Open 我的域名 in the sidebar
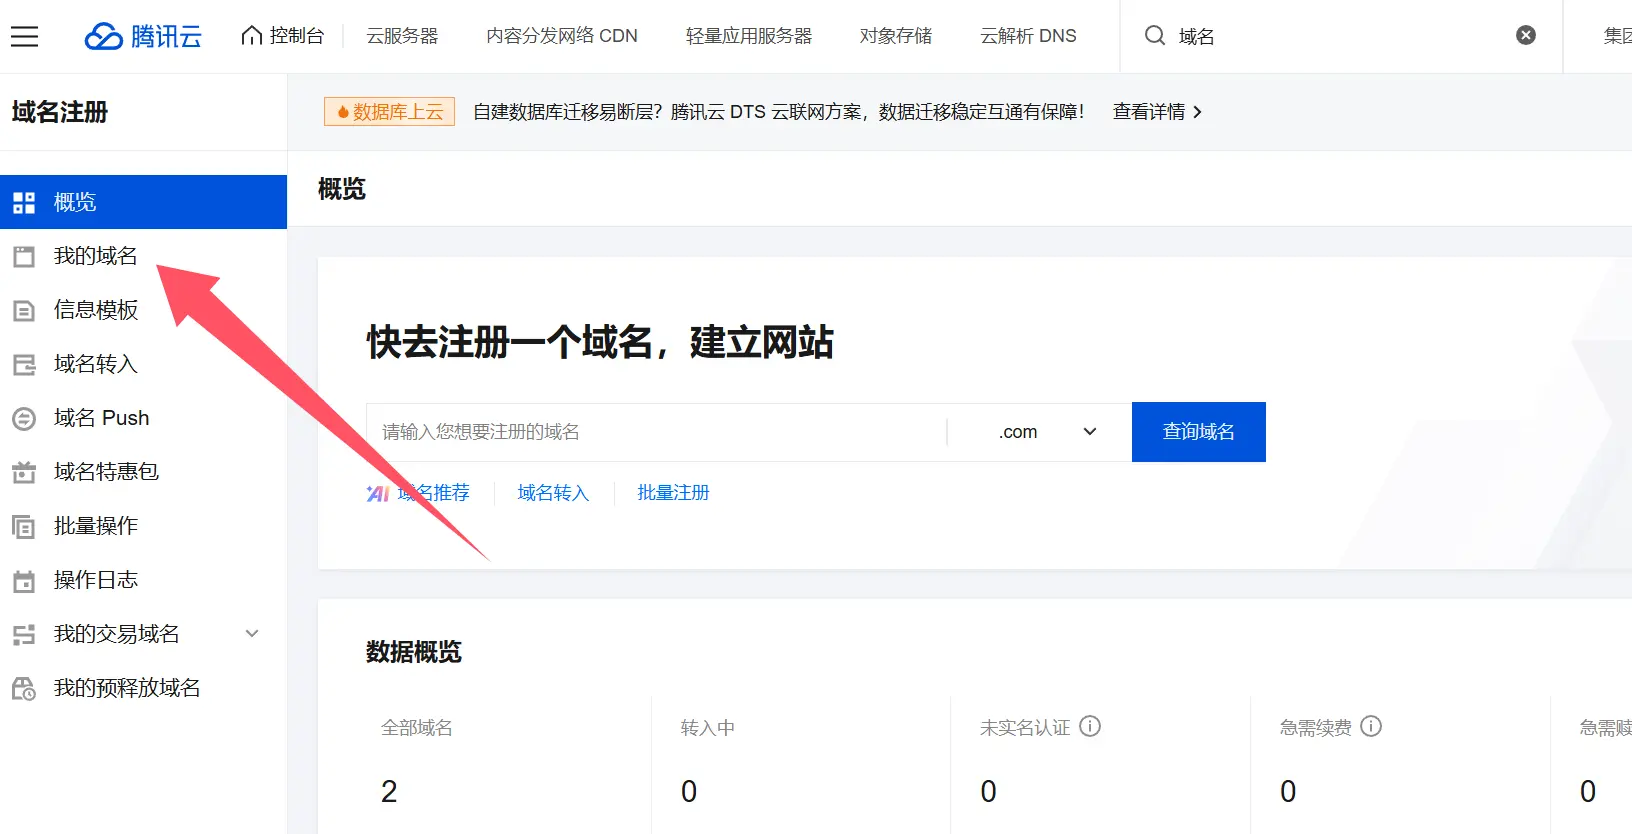Screen dimensions: 1632x834 pos(95,256)
